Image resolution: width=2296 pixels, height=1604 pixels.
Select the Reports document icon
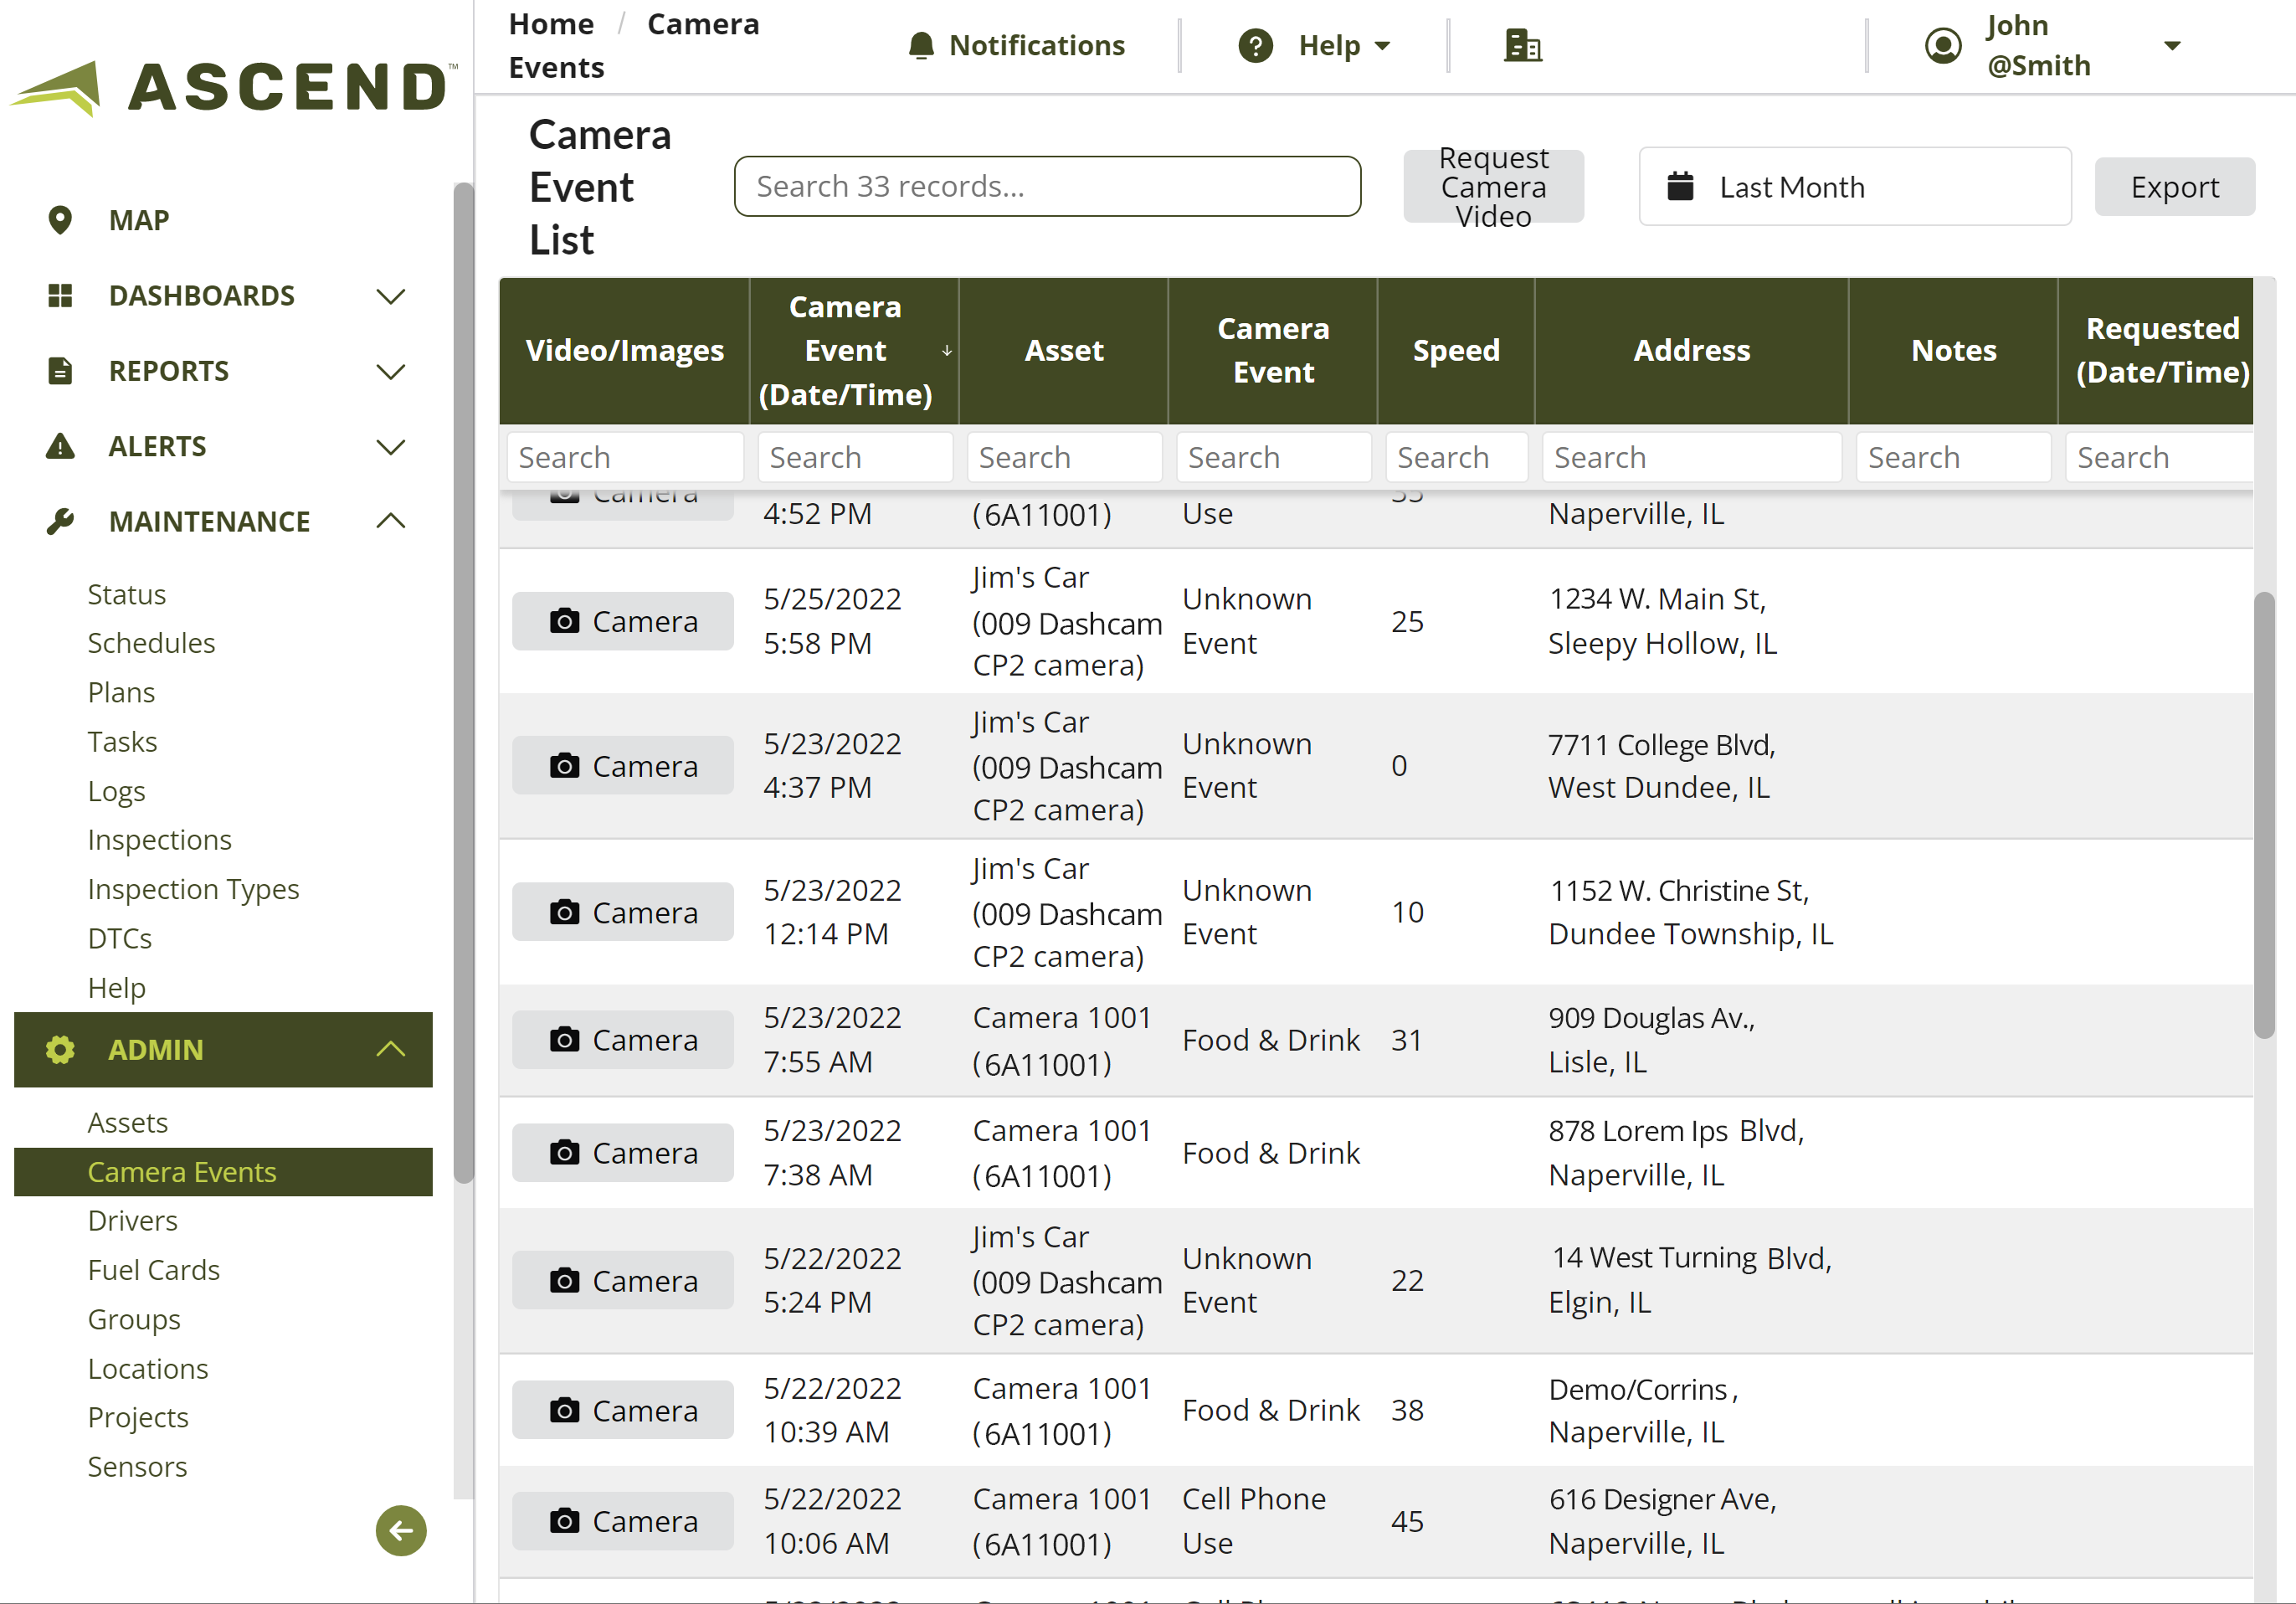(60, 370)
